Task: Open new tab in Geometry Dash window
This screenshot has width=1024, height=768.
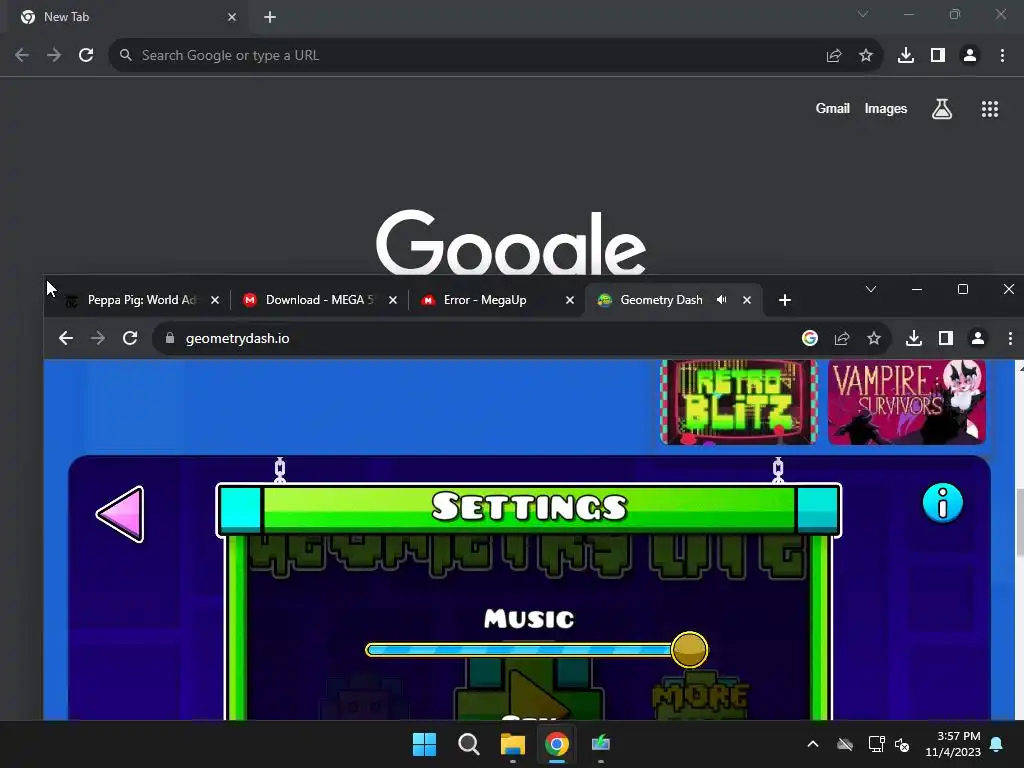Action: point(785,300)
